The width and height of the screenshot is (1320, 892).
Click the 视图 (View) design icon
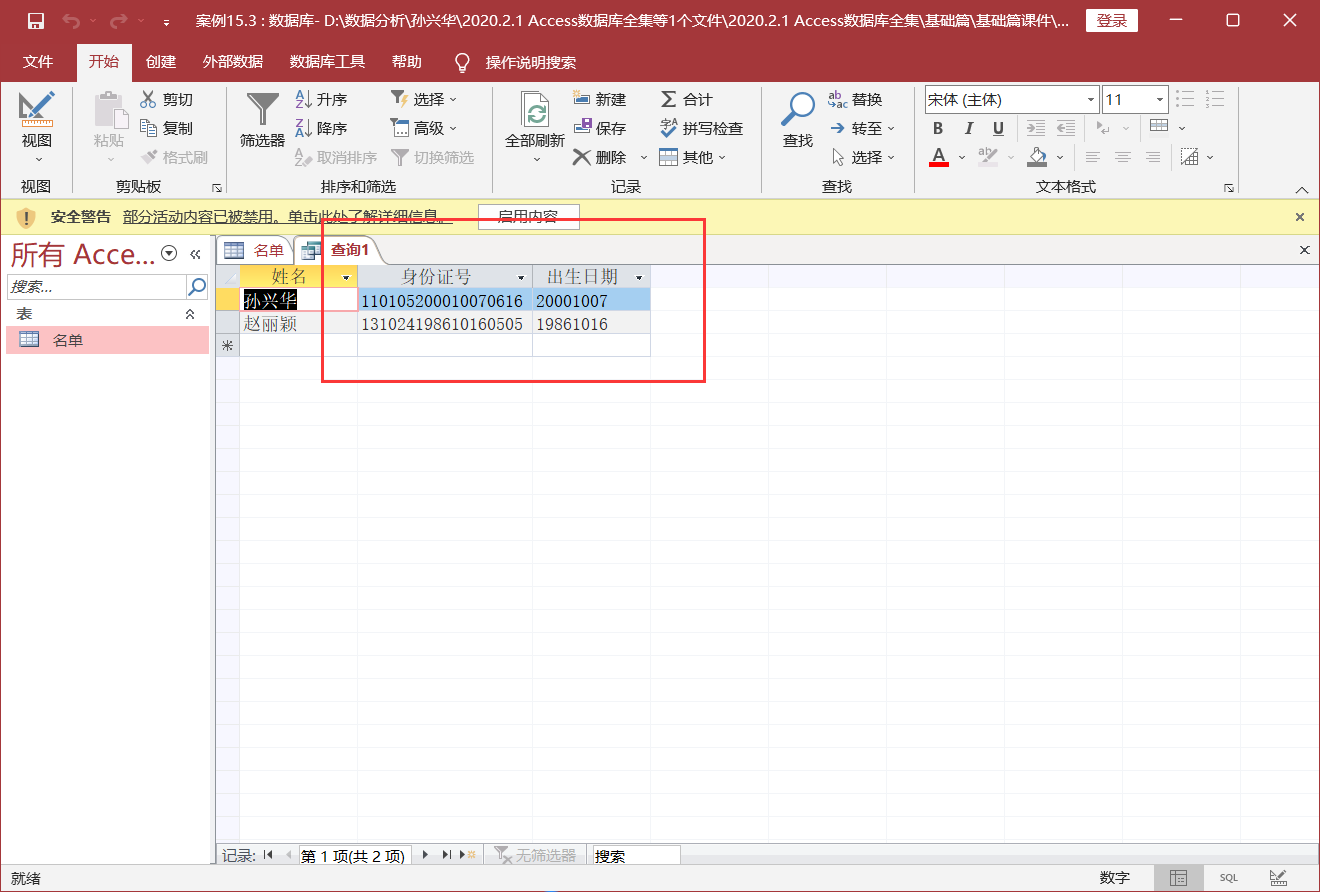37,108
